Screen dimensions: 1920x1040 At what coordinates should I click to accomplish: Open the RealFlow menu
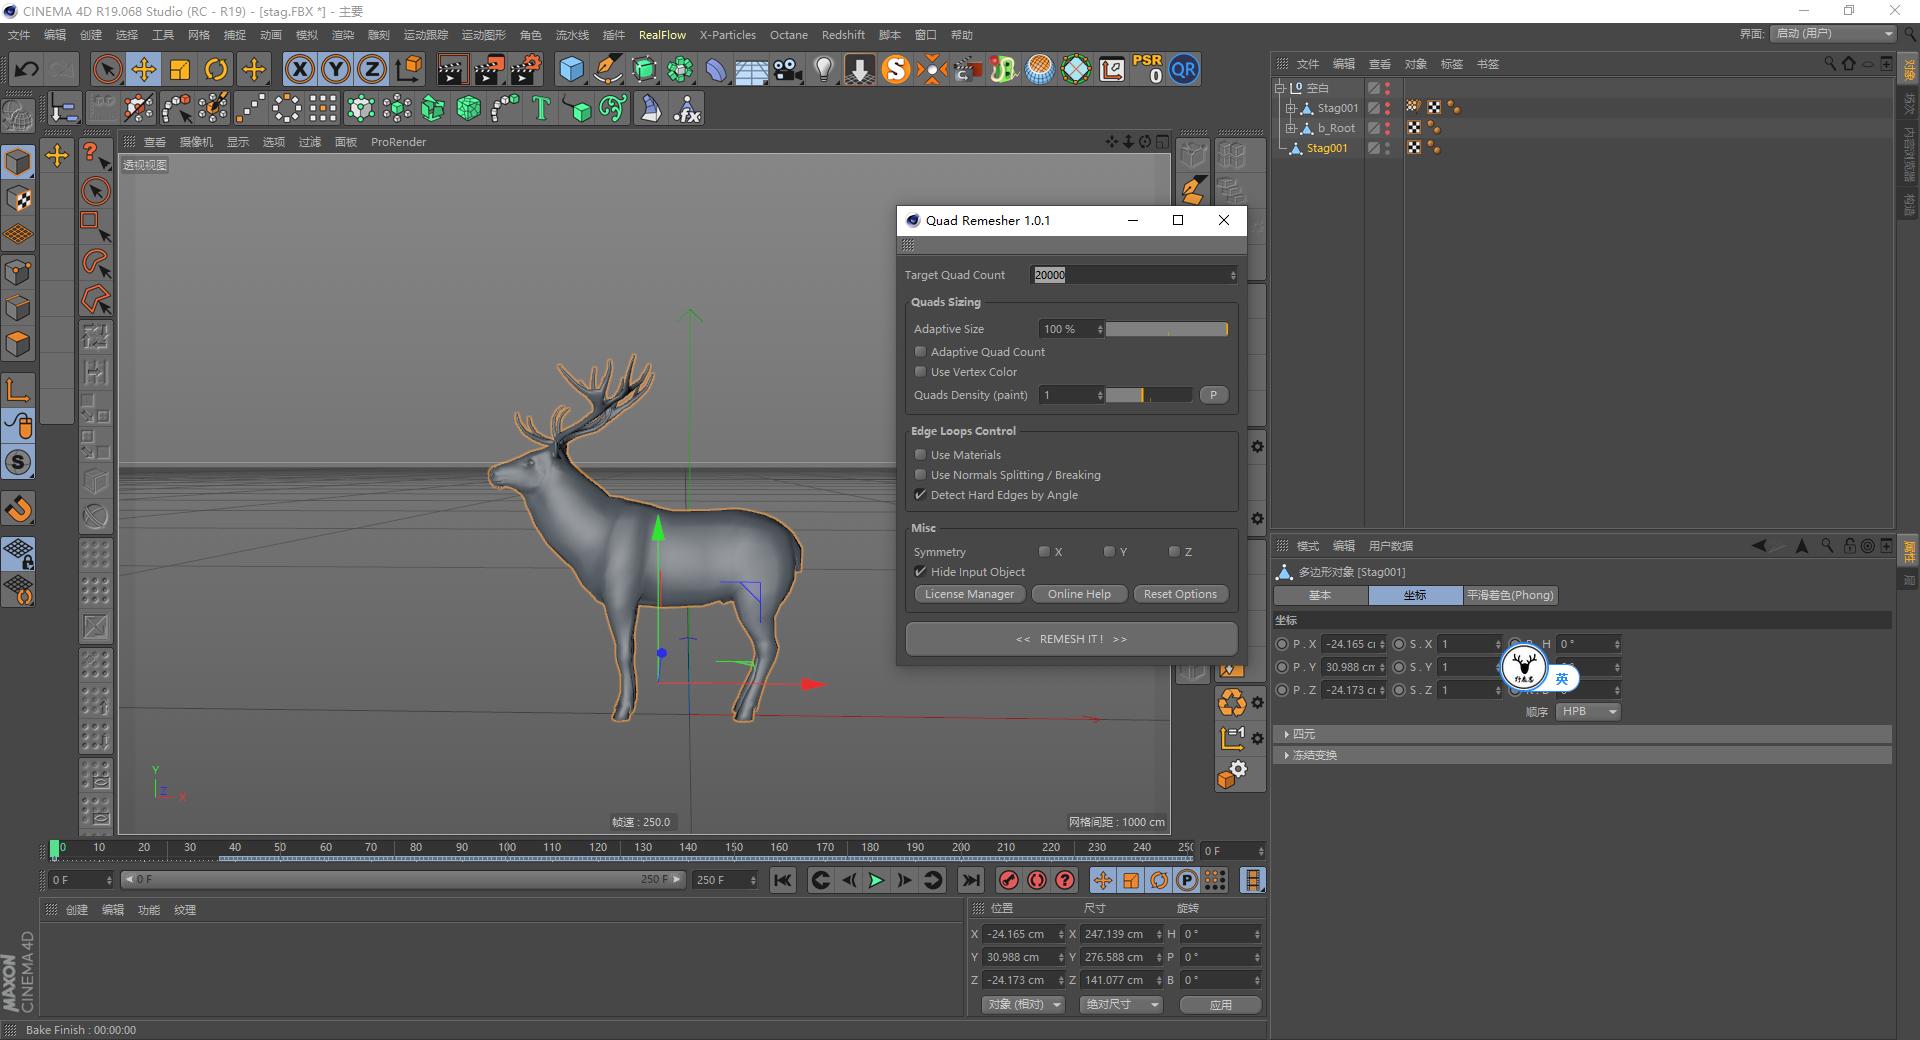662,34
